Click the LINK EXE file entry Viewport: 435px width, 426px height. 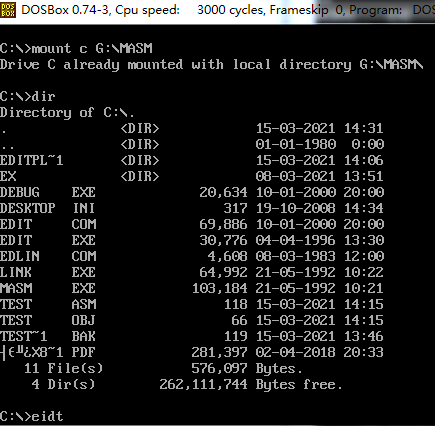tap(192, 272)
